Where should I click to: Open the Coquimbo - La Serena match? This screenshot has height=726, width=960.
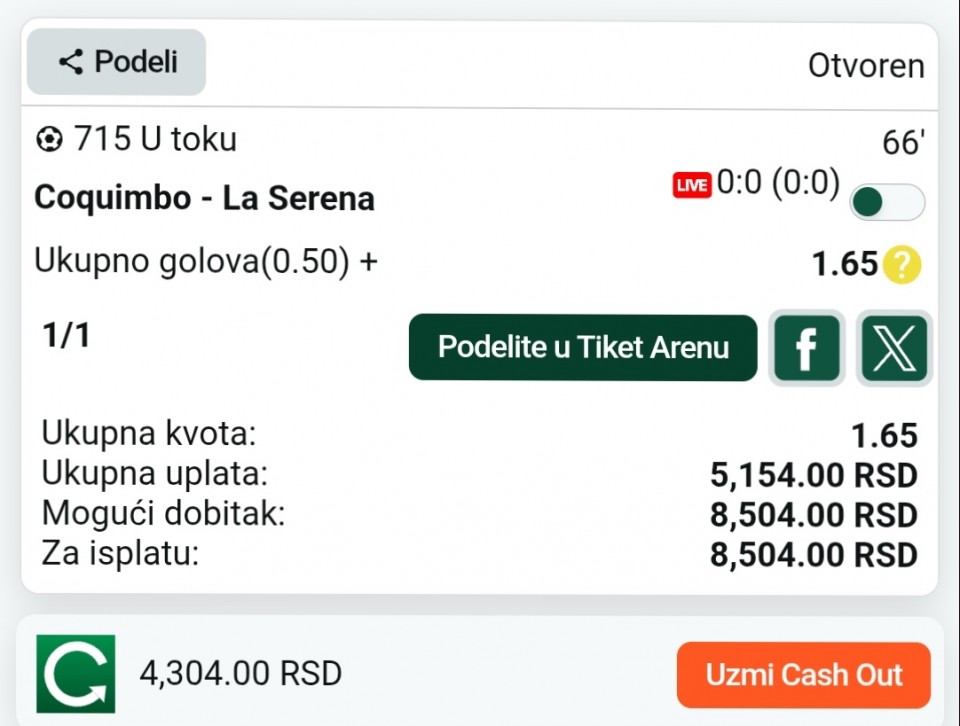pyautogui.click(x=204, y=198)
